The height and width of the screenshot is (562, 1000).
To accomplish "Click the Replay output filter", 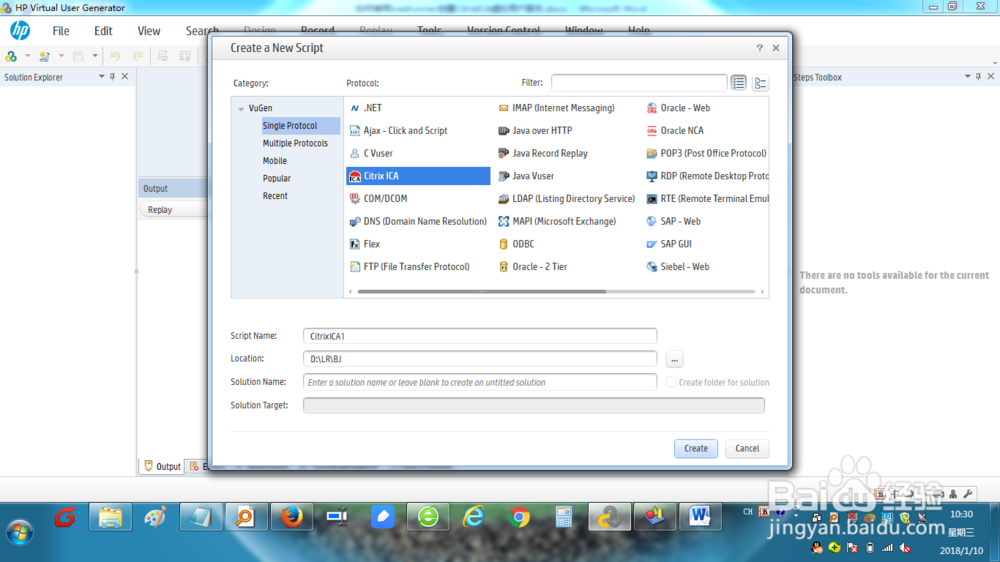I will click(173, 210).
